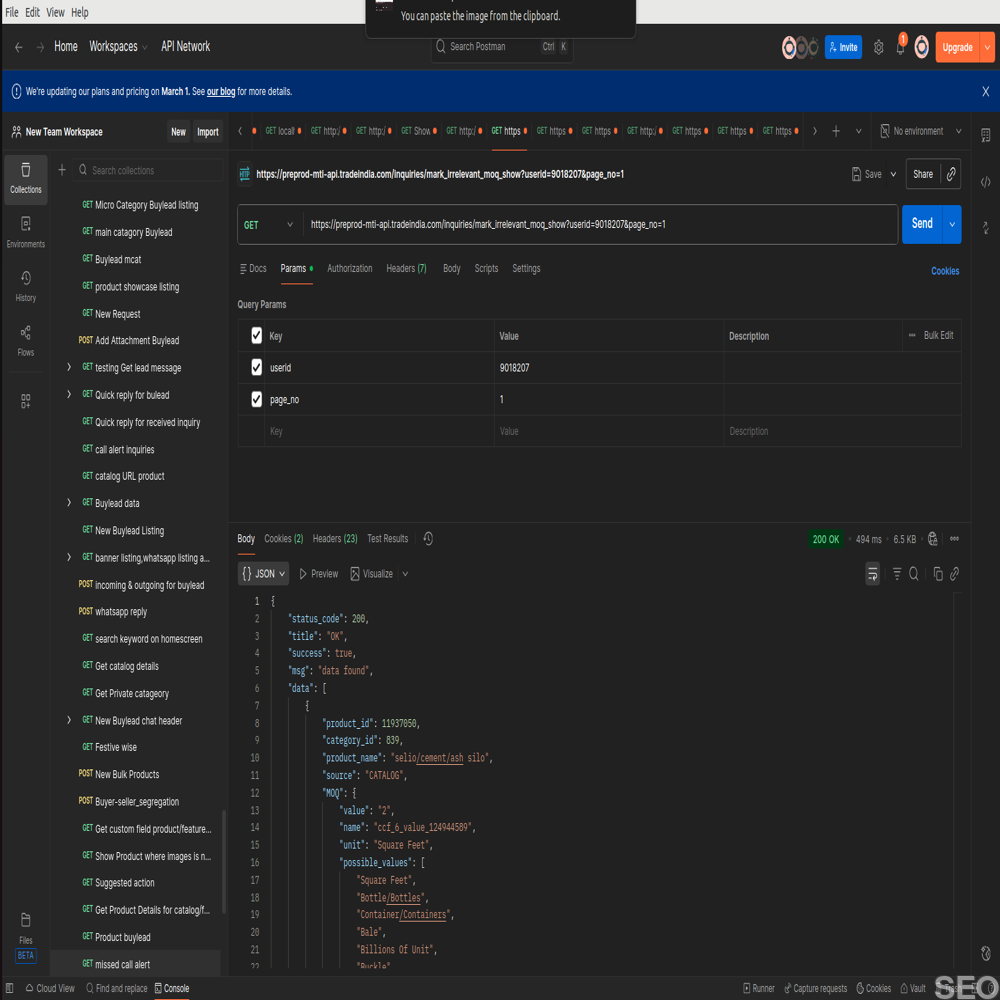The height and width of the screenshot is (1000, 1000).
Task: Open the No environment dropdown
Action: [x=920, y=131]
